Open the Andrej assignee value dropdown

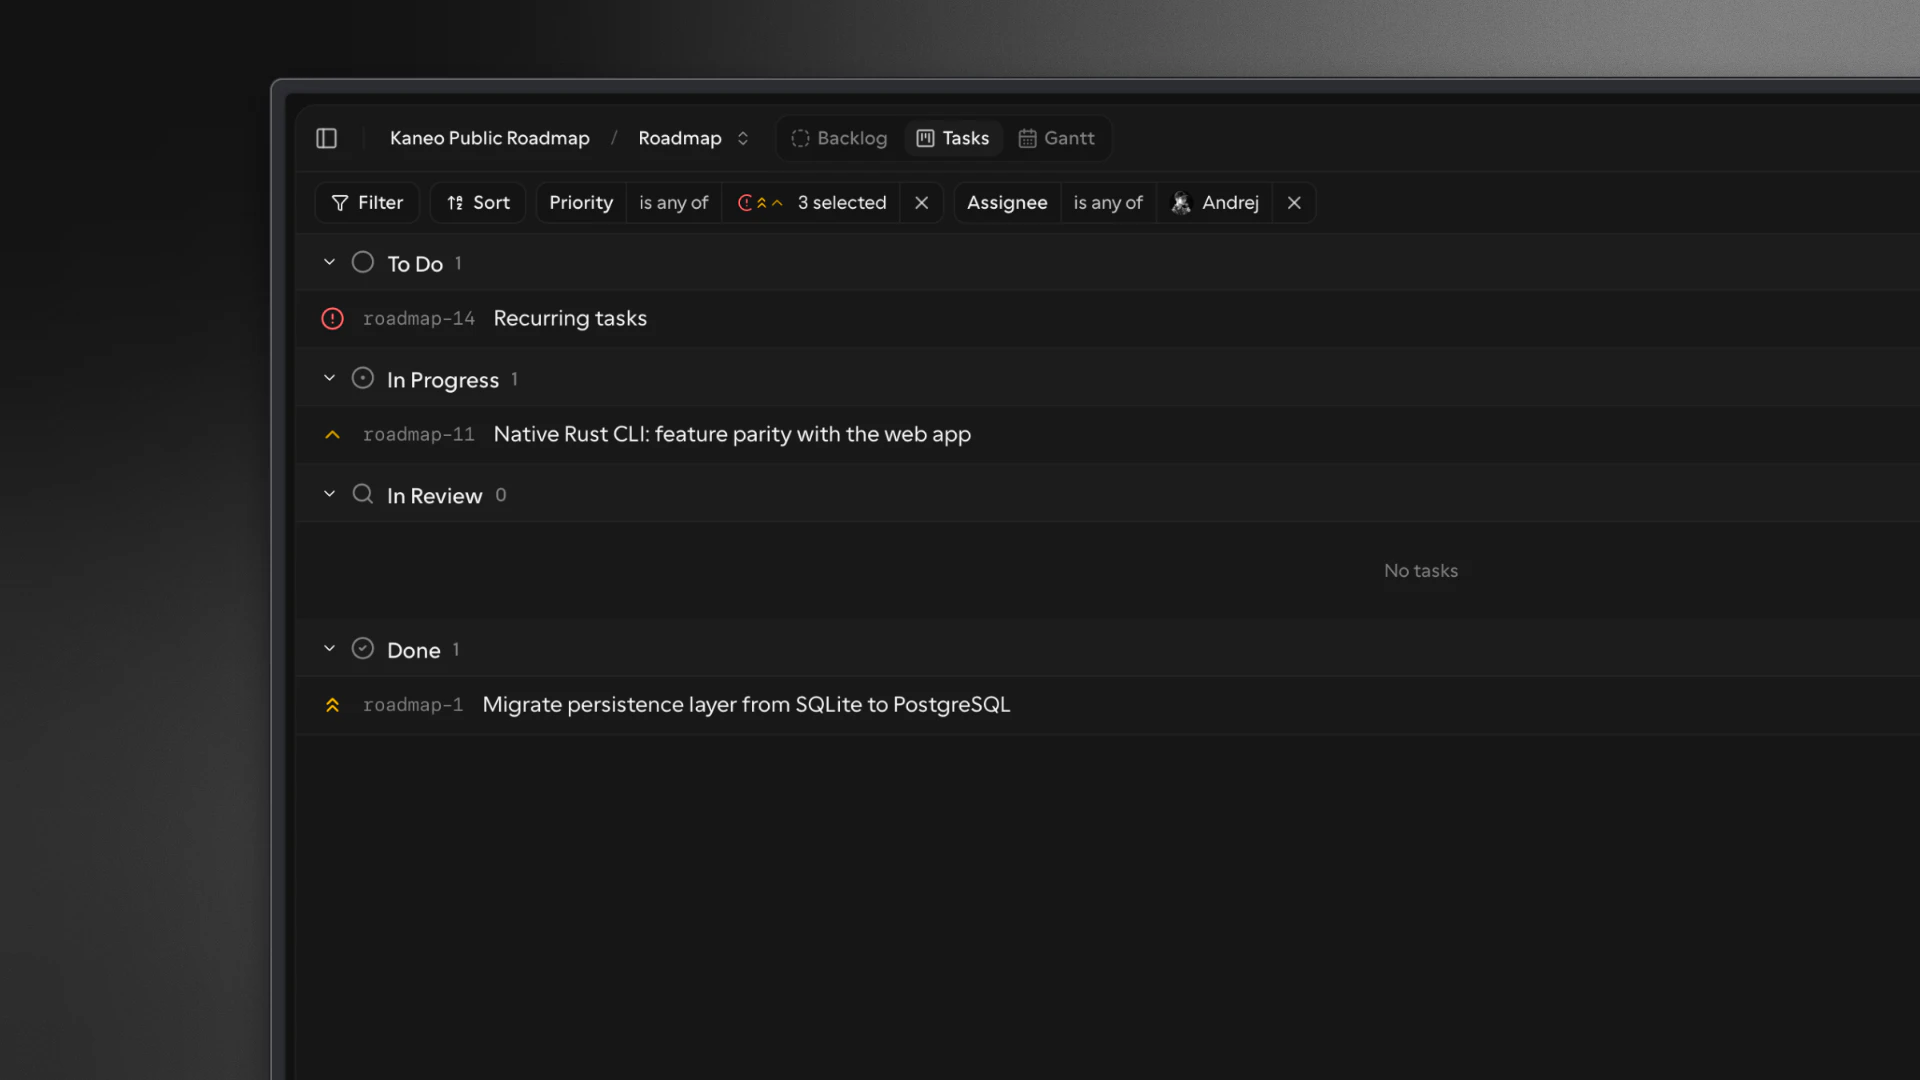click(x=1214, y=203)
